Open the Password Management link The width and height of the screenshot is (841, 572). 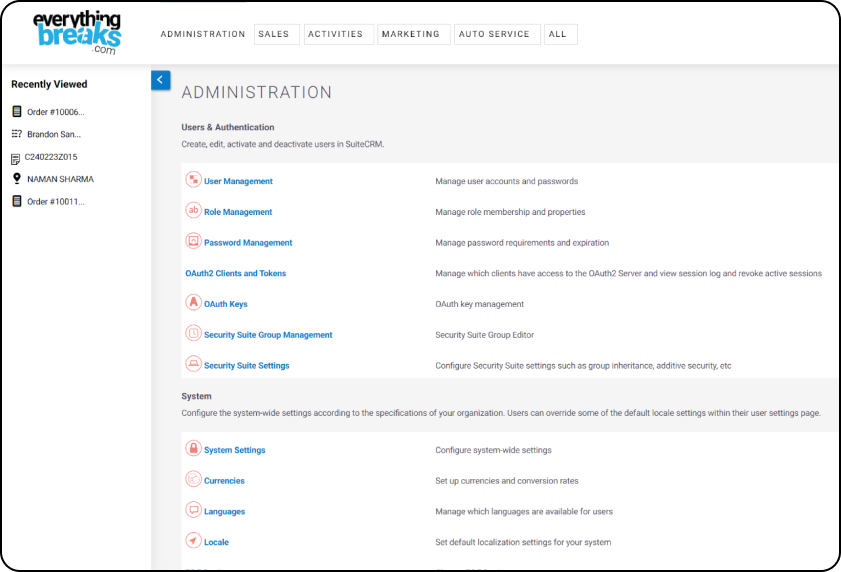pos(248,243)
